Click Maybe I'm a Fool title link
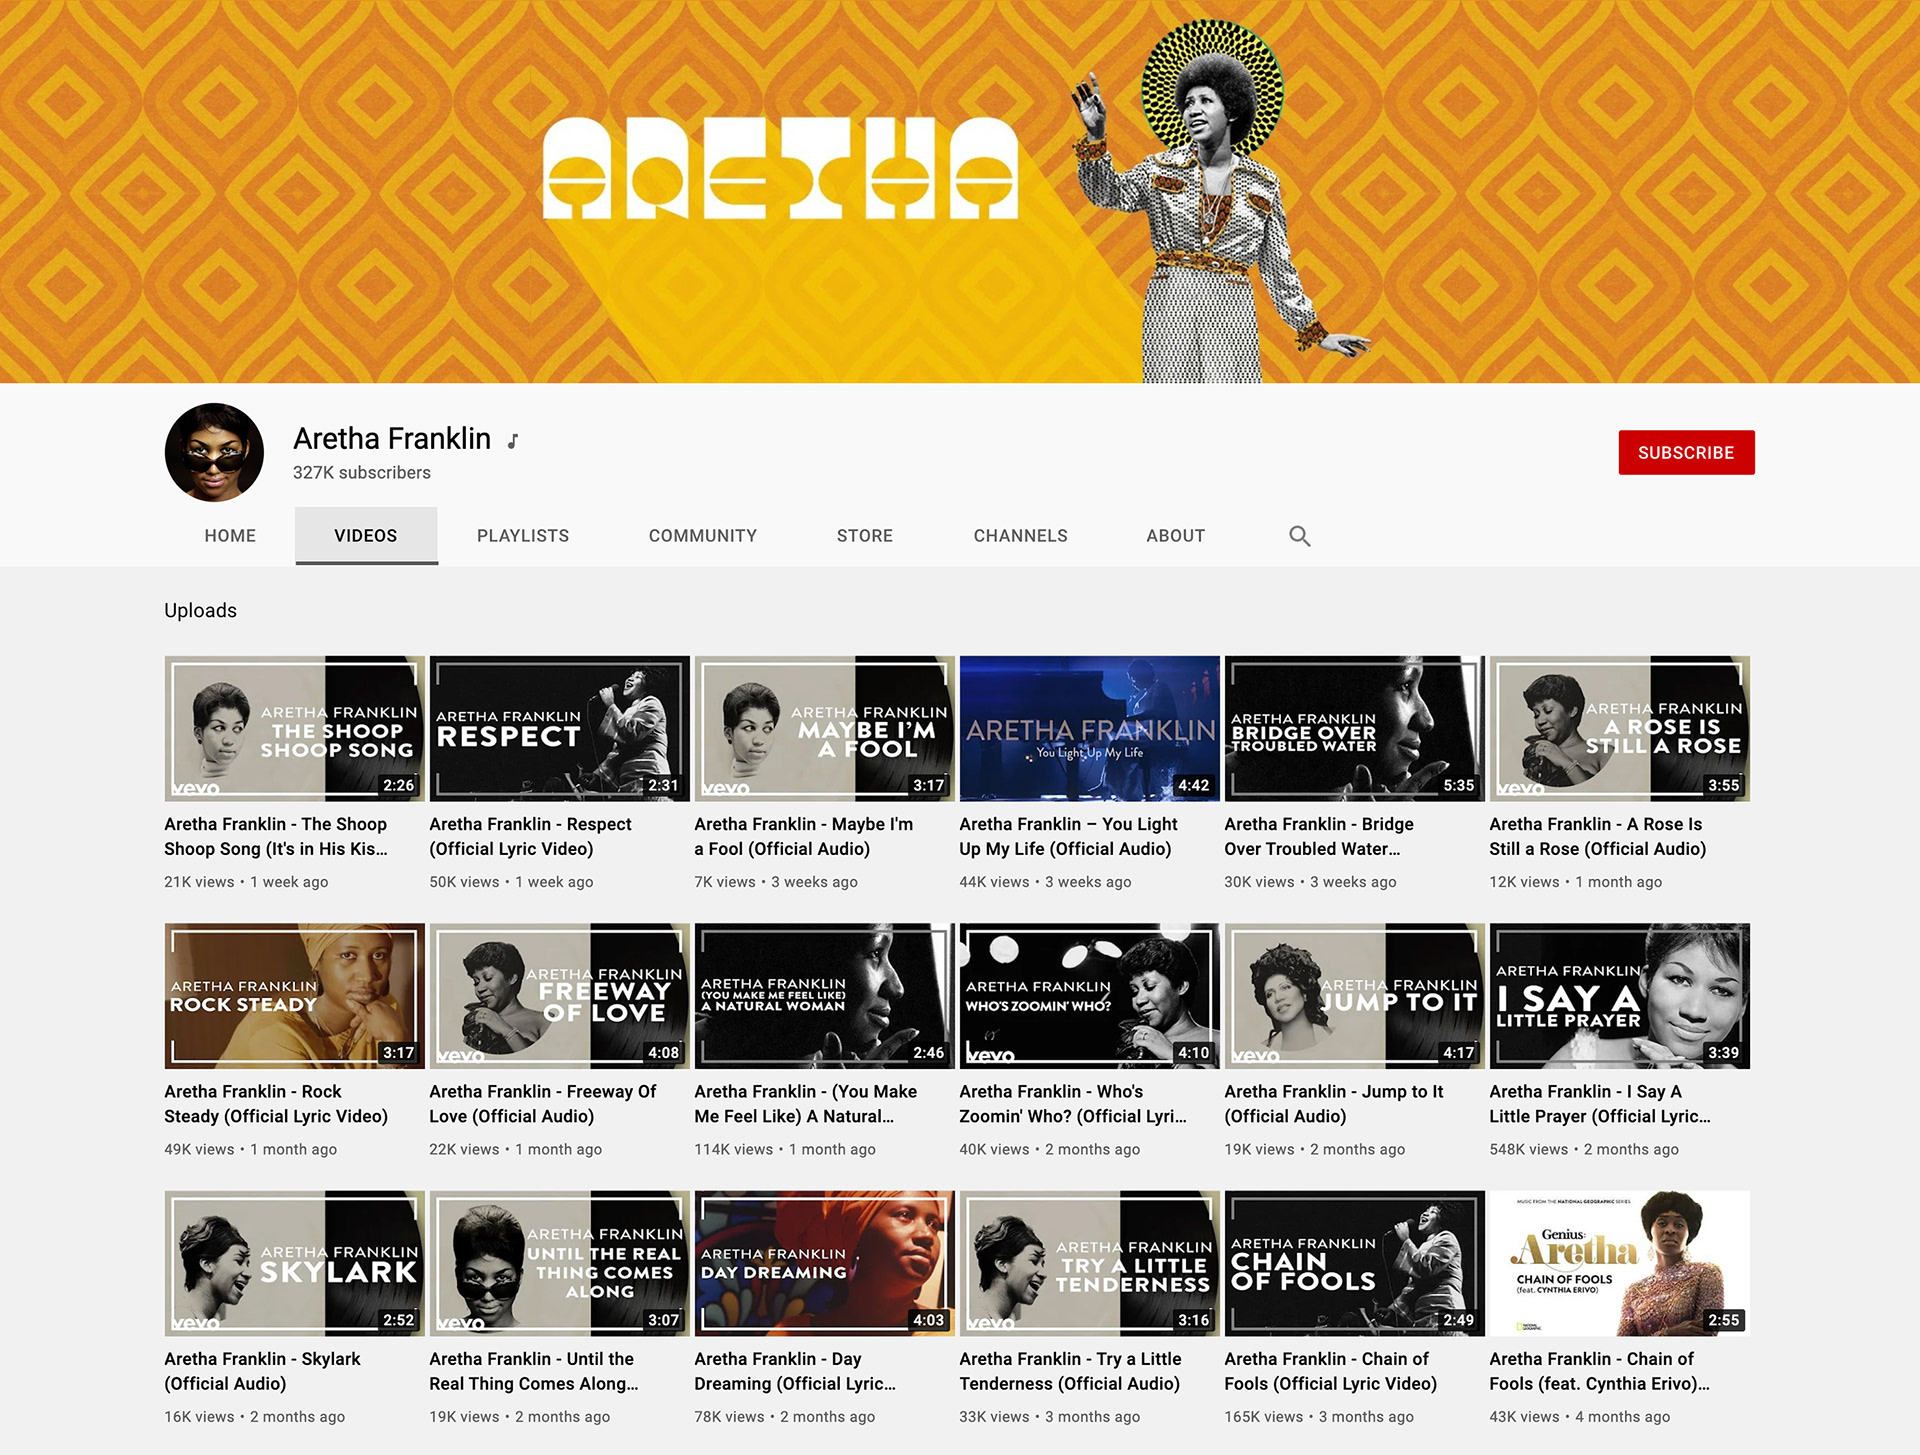The width and height of the screenshot is (1920, 1455). [803, 836]
